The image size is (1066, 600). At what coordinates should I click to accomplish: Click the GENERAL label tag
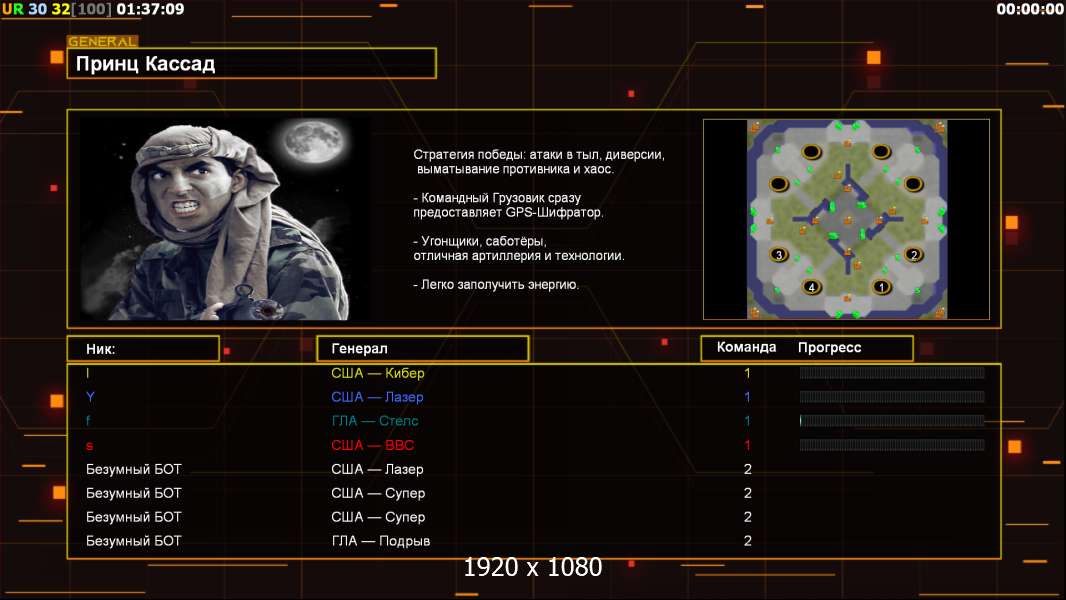[x=103, y=41]
